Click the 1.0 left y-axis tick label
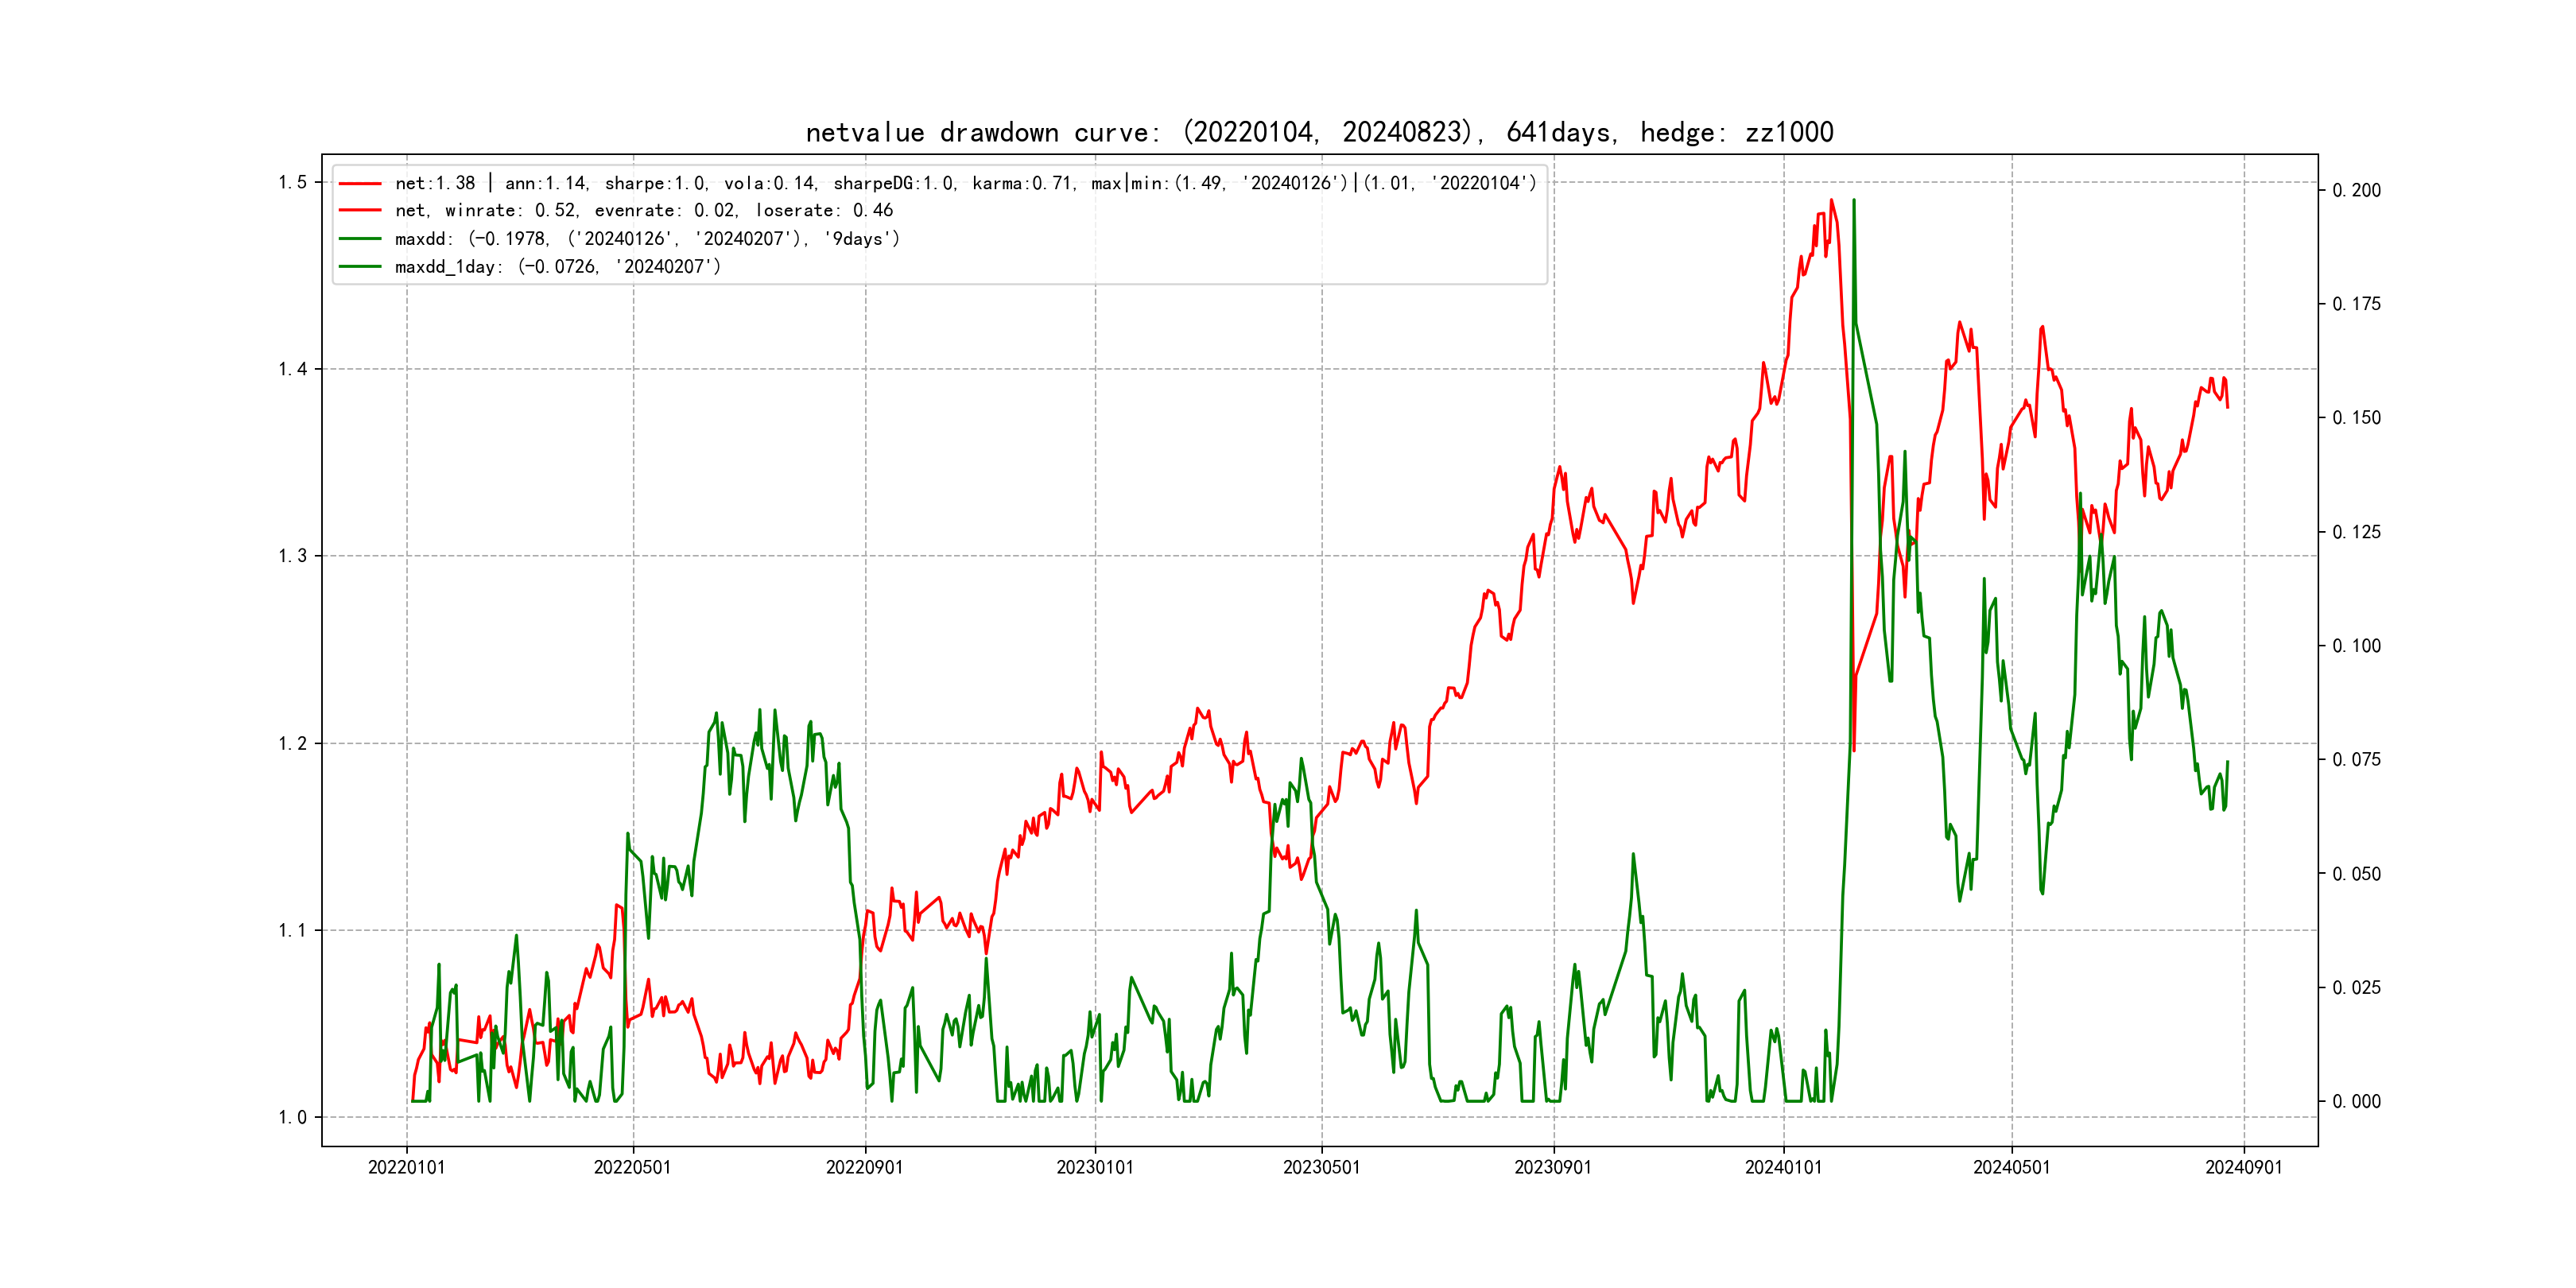2576x1288 pixels. 292,1117
